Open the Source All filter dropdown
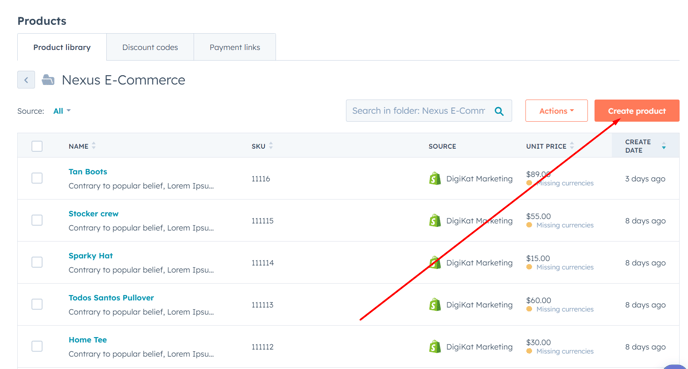Screen dimensions: 688x369 coord(62,111)
